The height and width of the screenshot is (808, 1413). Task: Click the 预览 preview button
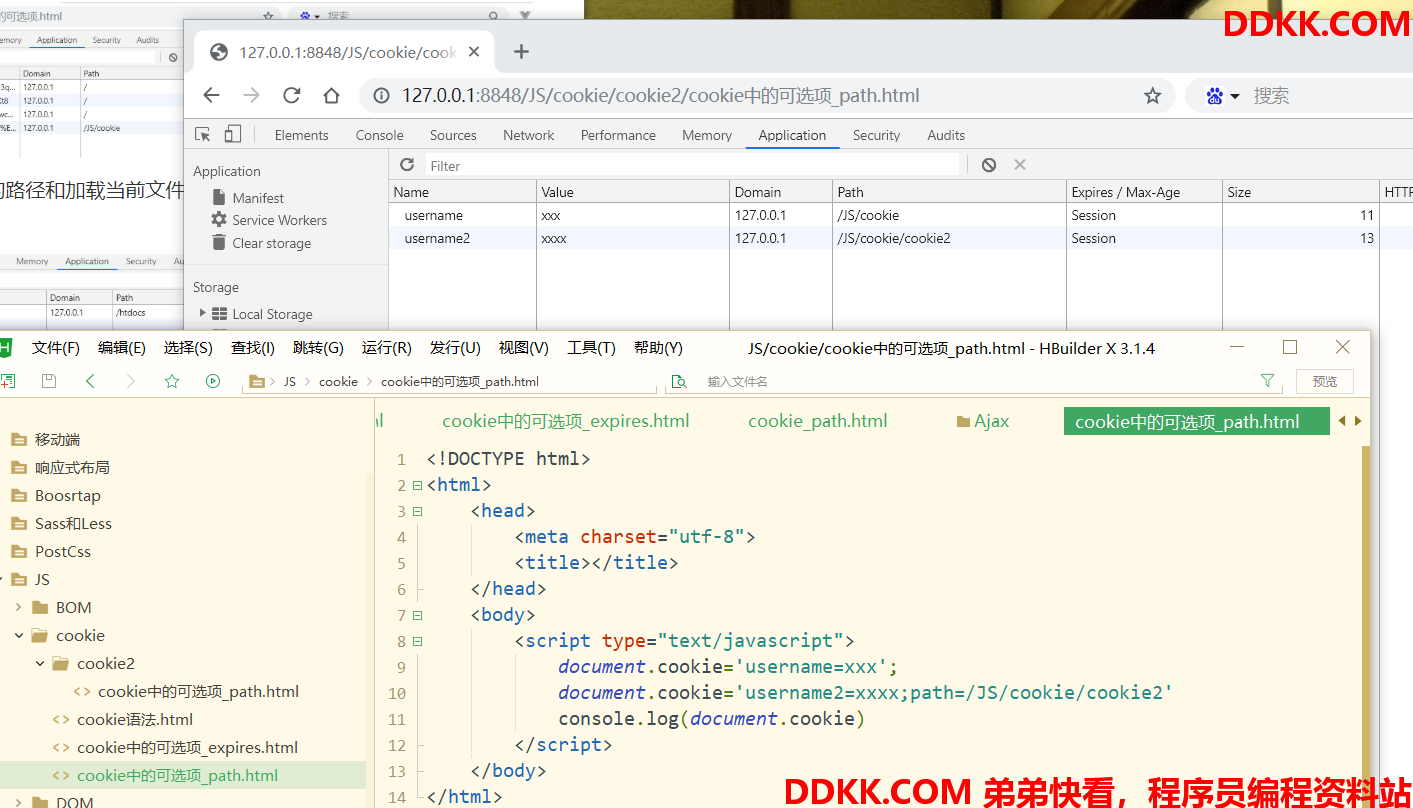pyautogui.click(x=1325, y=381)
